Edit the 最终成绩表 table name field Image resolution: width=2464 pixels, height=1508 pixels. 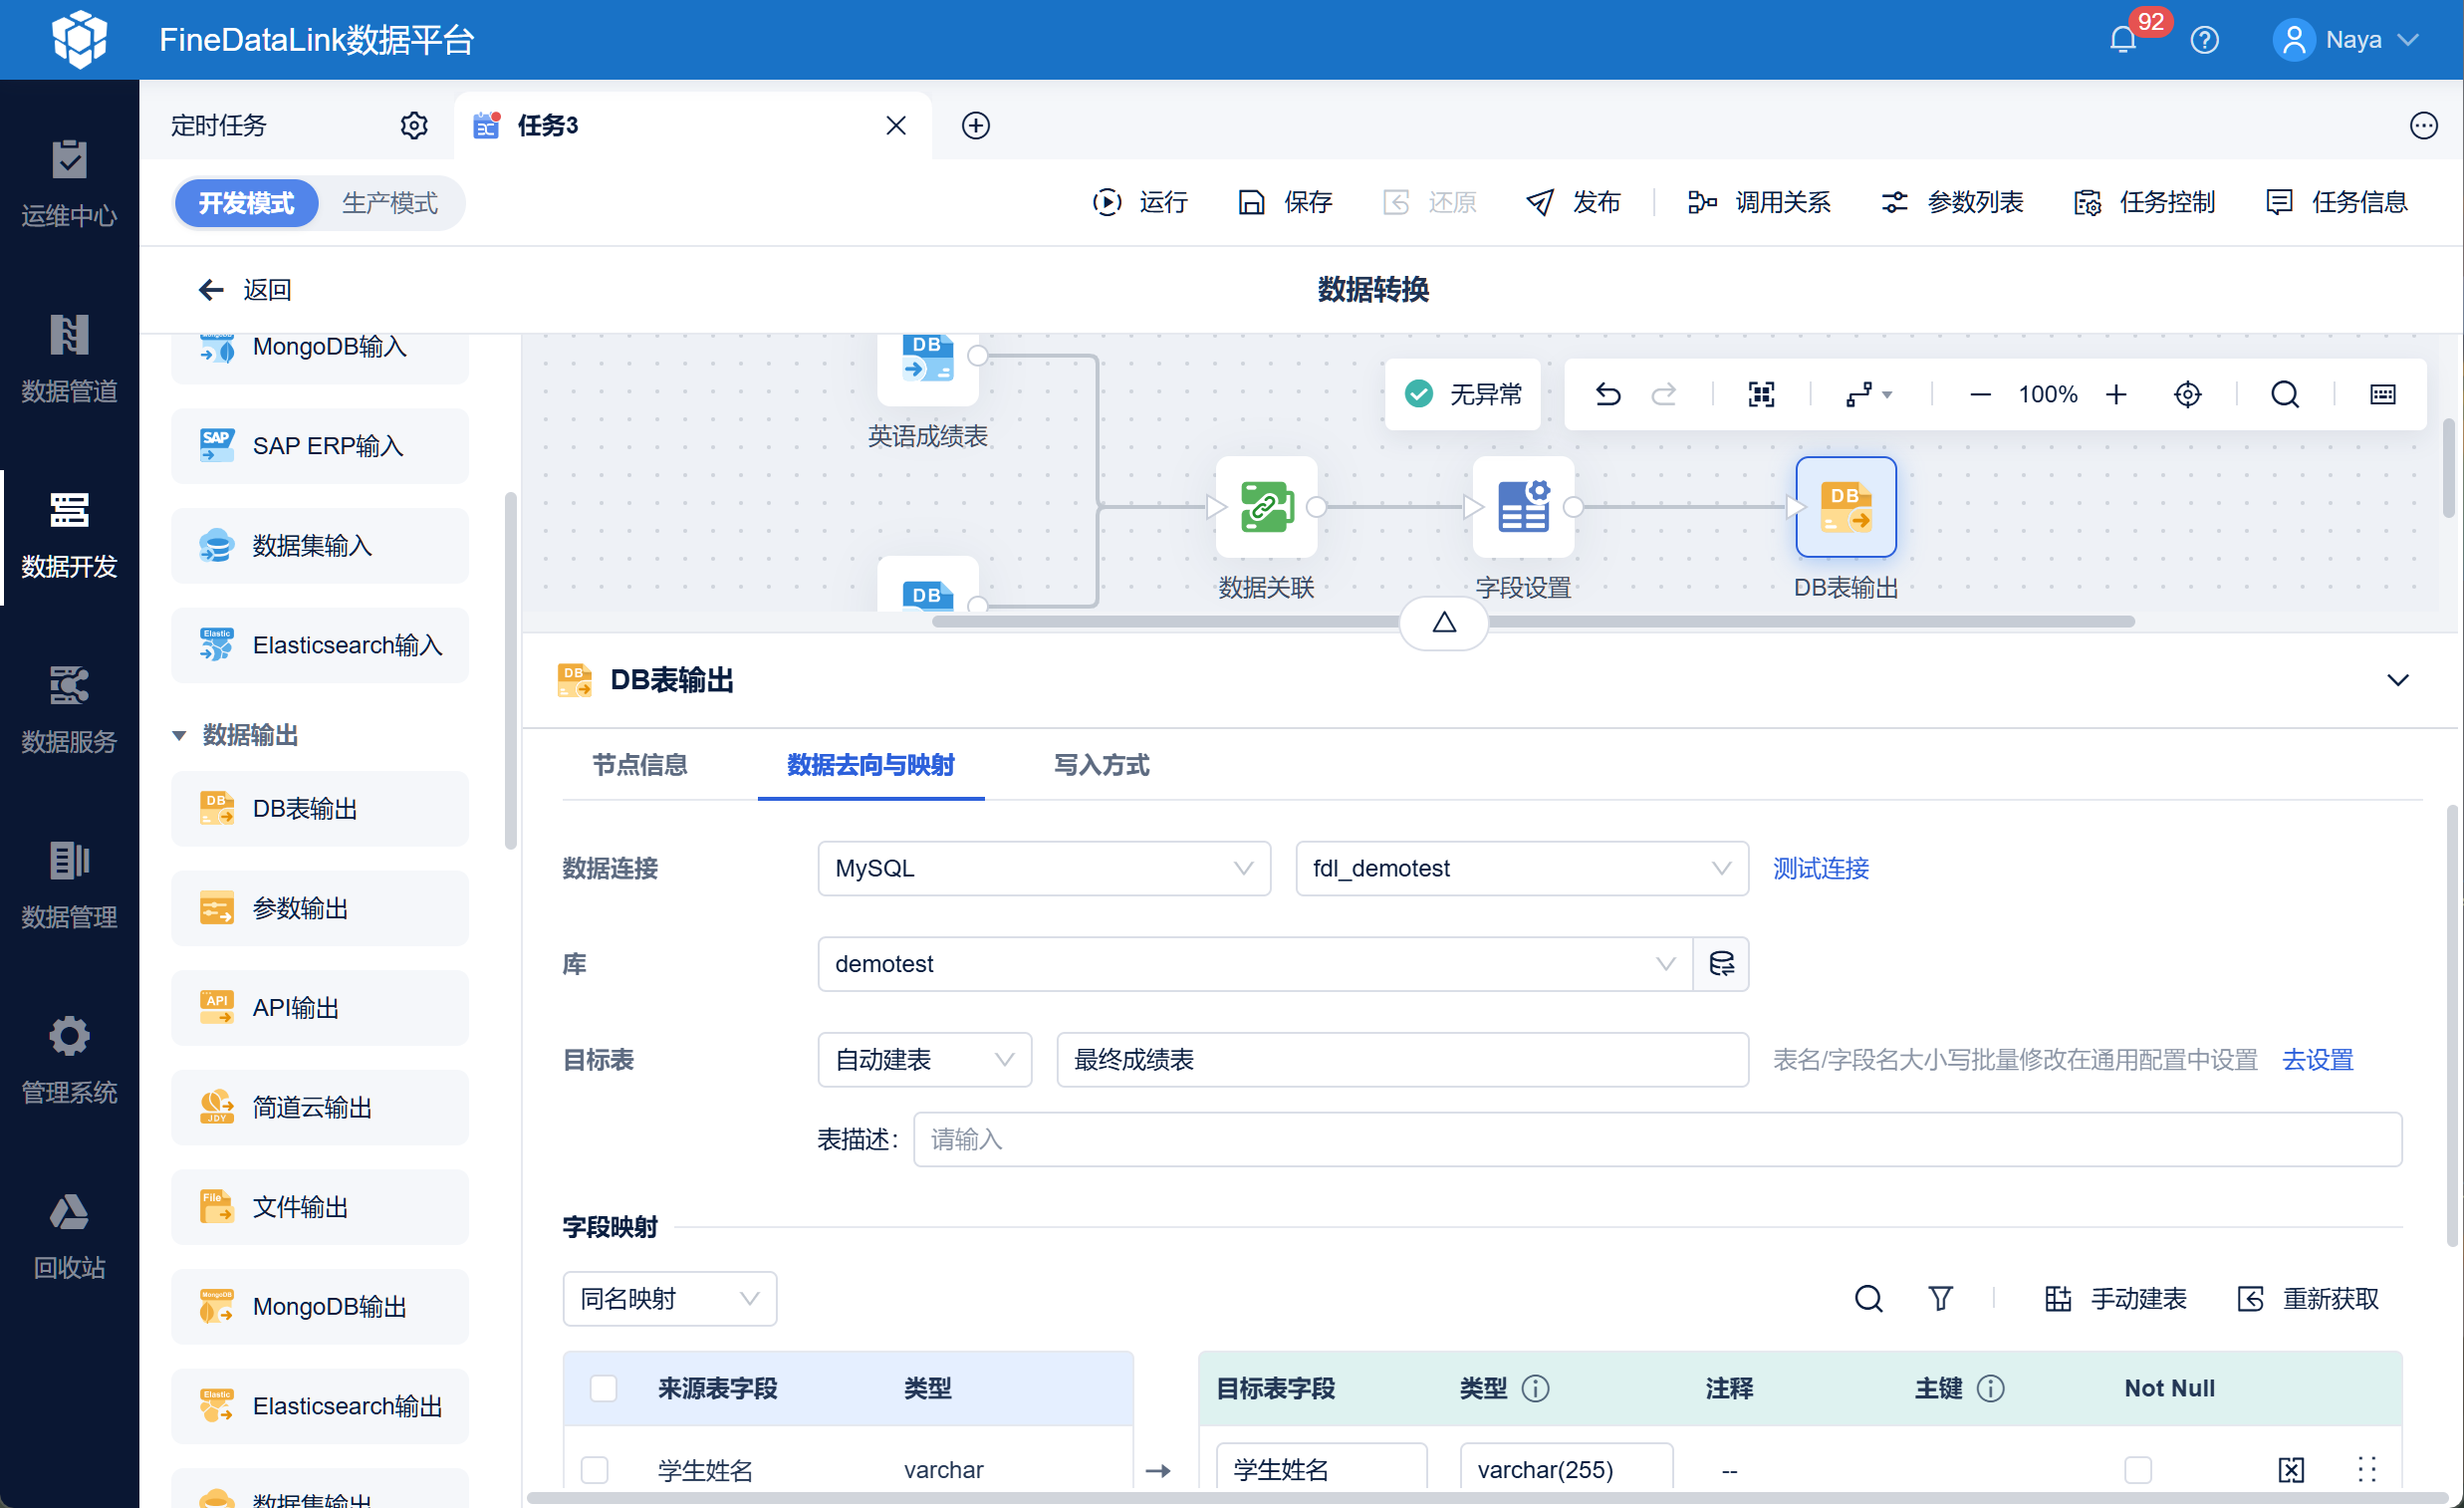pos(1402,1059)
